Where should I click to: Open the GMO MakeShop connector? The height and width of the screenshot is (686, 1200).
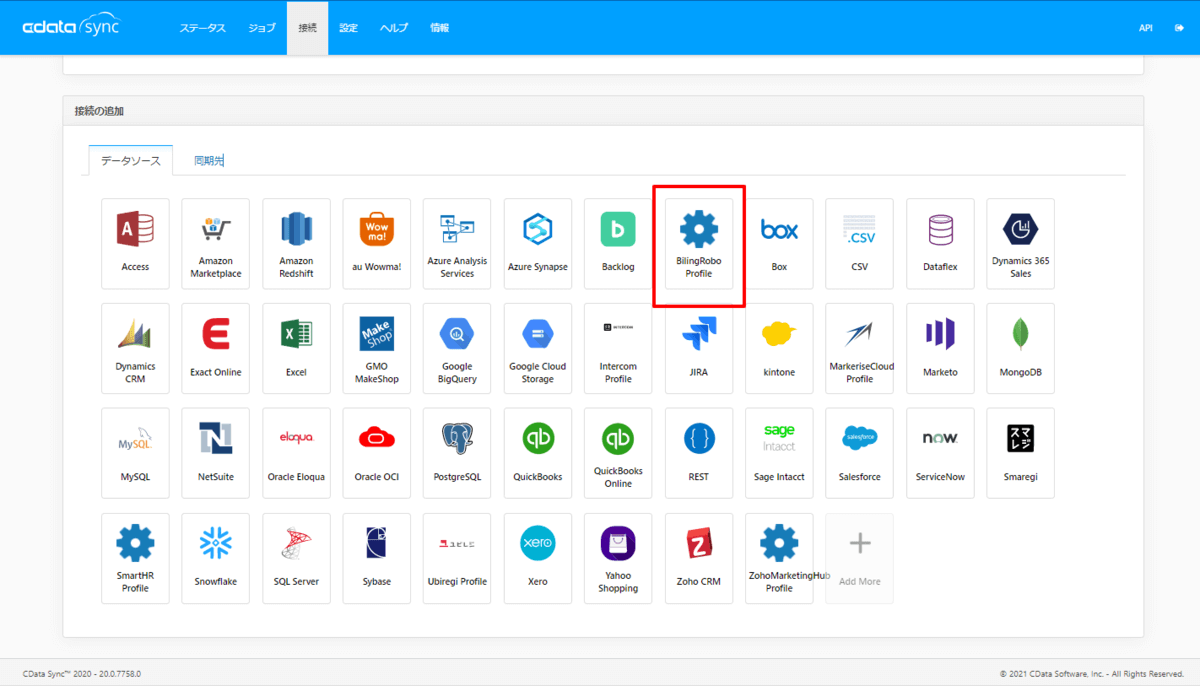coord(376,348)
